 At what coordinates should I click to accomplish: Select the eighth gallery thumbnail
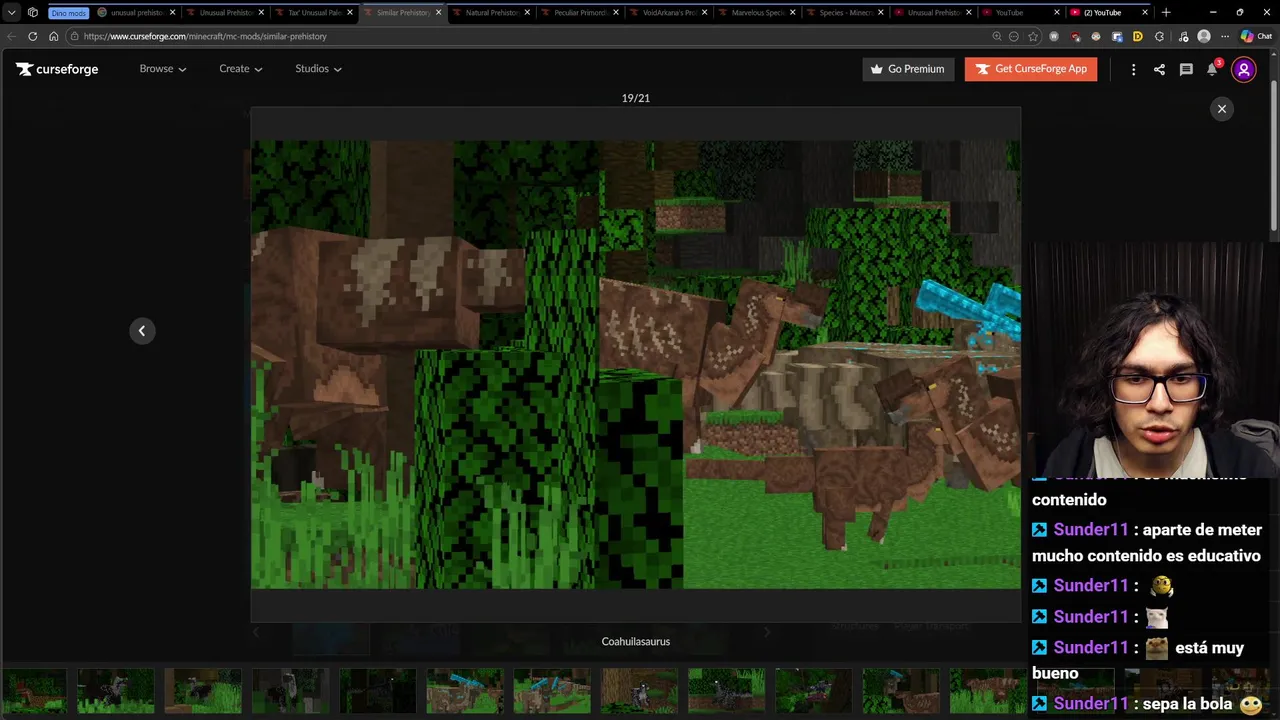point(639,692)
